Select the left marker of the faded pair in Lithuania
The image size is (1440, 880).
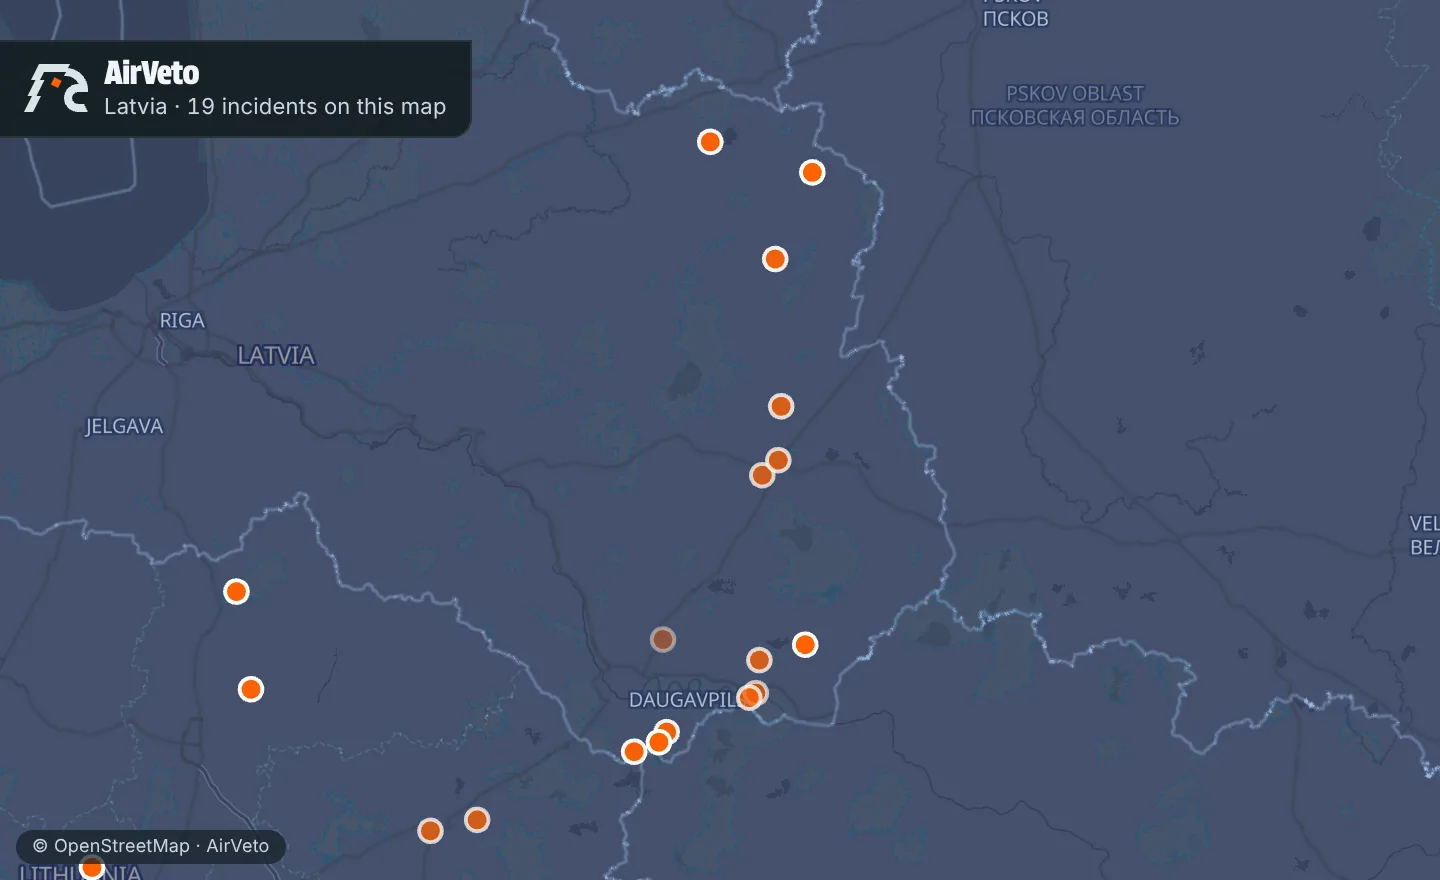(x=430, y=831)
